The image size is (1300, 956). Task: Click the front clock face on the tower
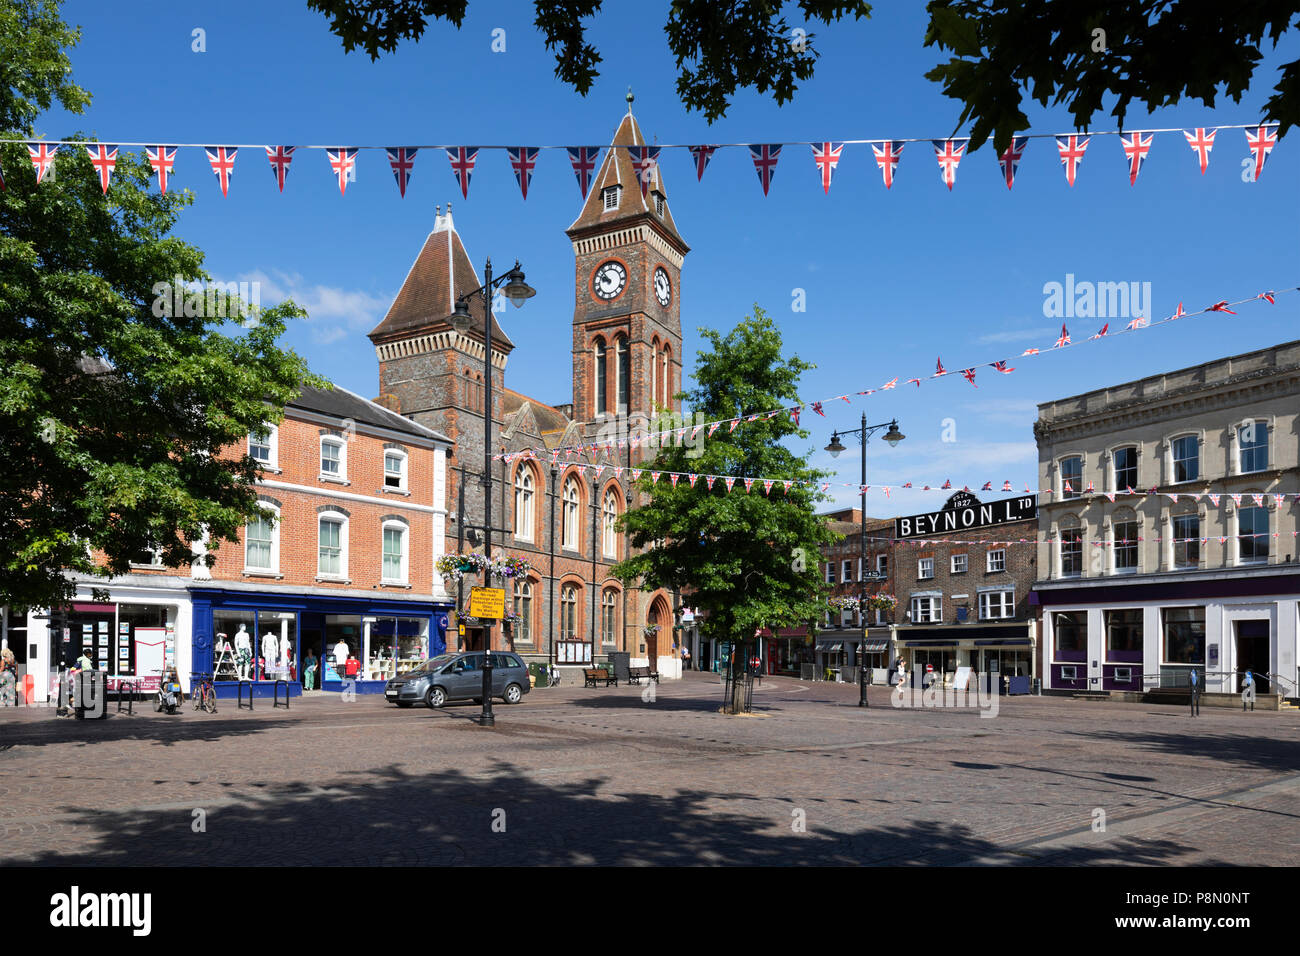coord(609,280)
